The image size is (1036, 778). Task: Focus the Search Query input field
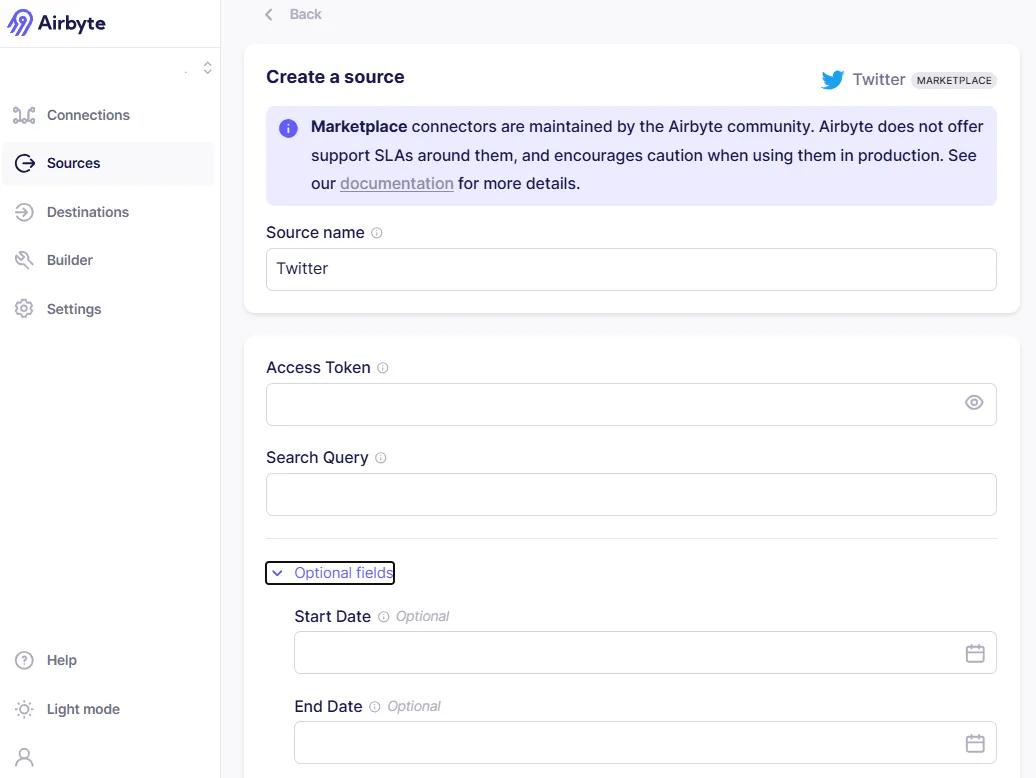[631, 495]
